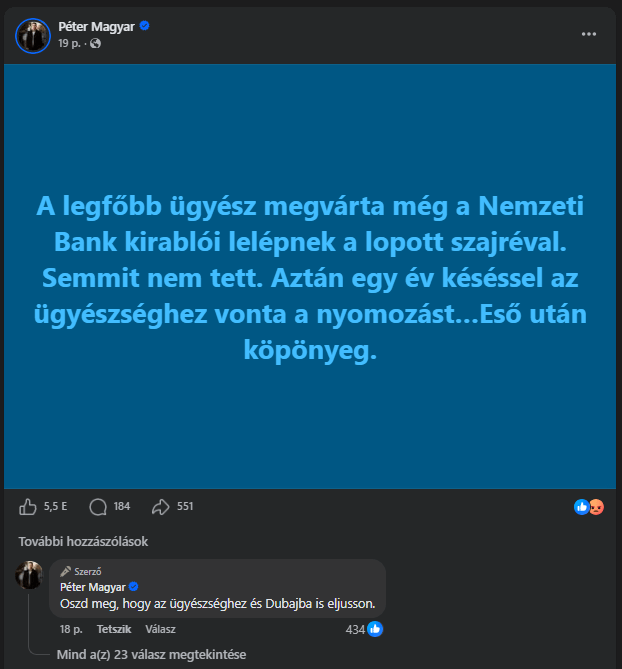The width and height of the screenshot is (622, 669).
Task: Click the verified badge beside the post author name
Action: [x=145, y=25]
